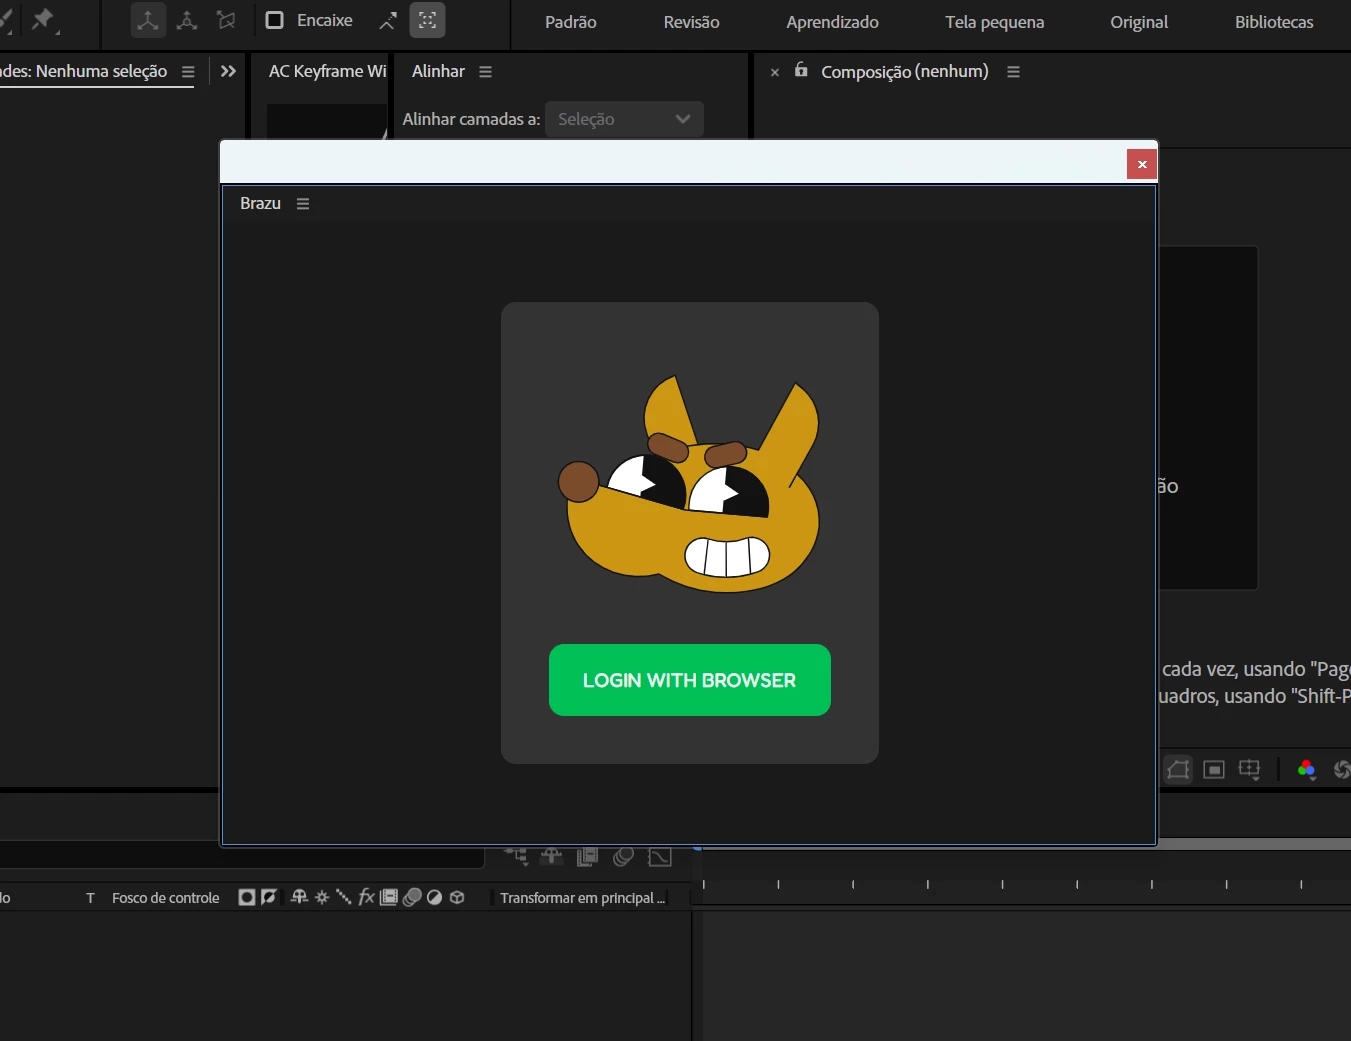This screenshot has width=1351, height=1041.
Task: Open the Brazu panel hamburger menu
Action: click(x=303, y=204)
